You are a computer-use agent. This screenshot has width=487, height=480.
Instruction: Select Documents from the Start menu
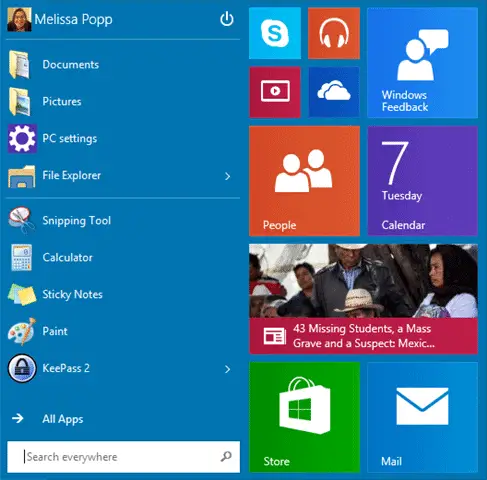coord(123,64)
